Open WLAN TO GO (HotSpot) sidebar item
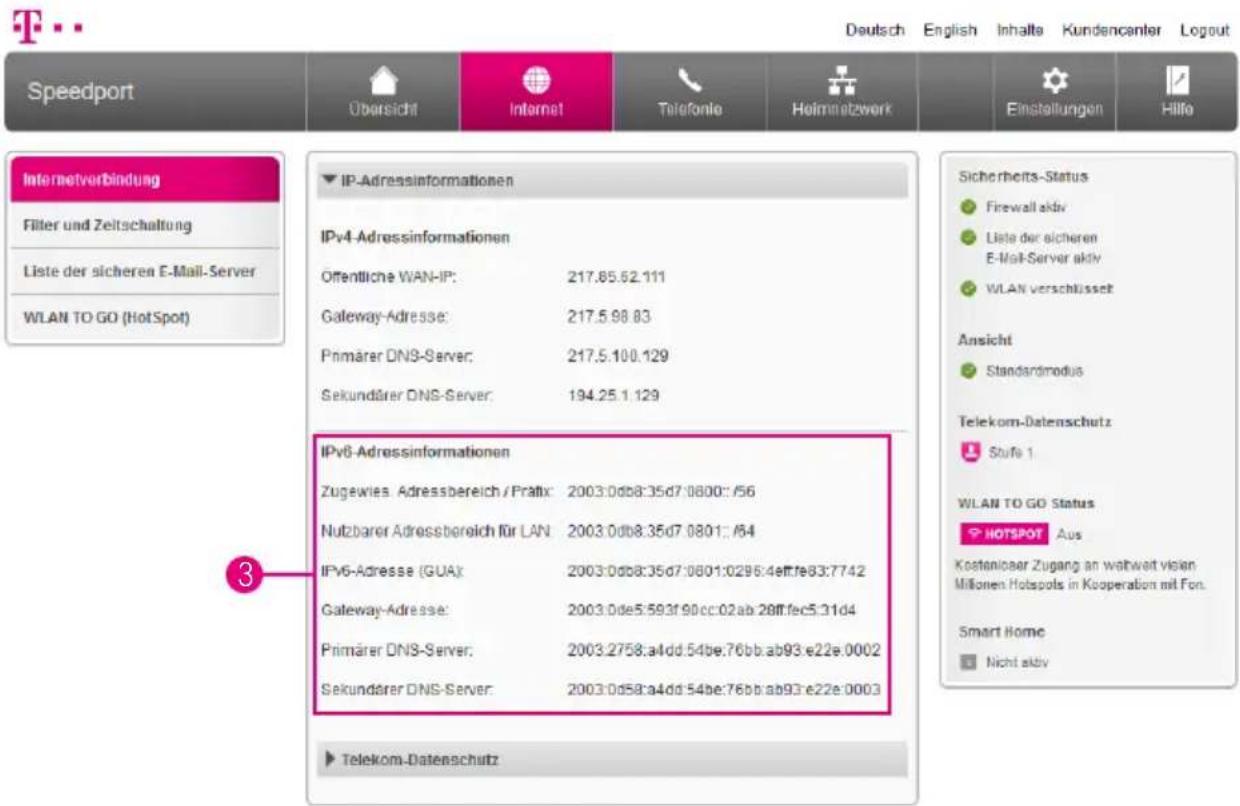Screen dimensions: 1240x806 (145, 318)
